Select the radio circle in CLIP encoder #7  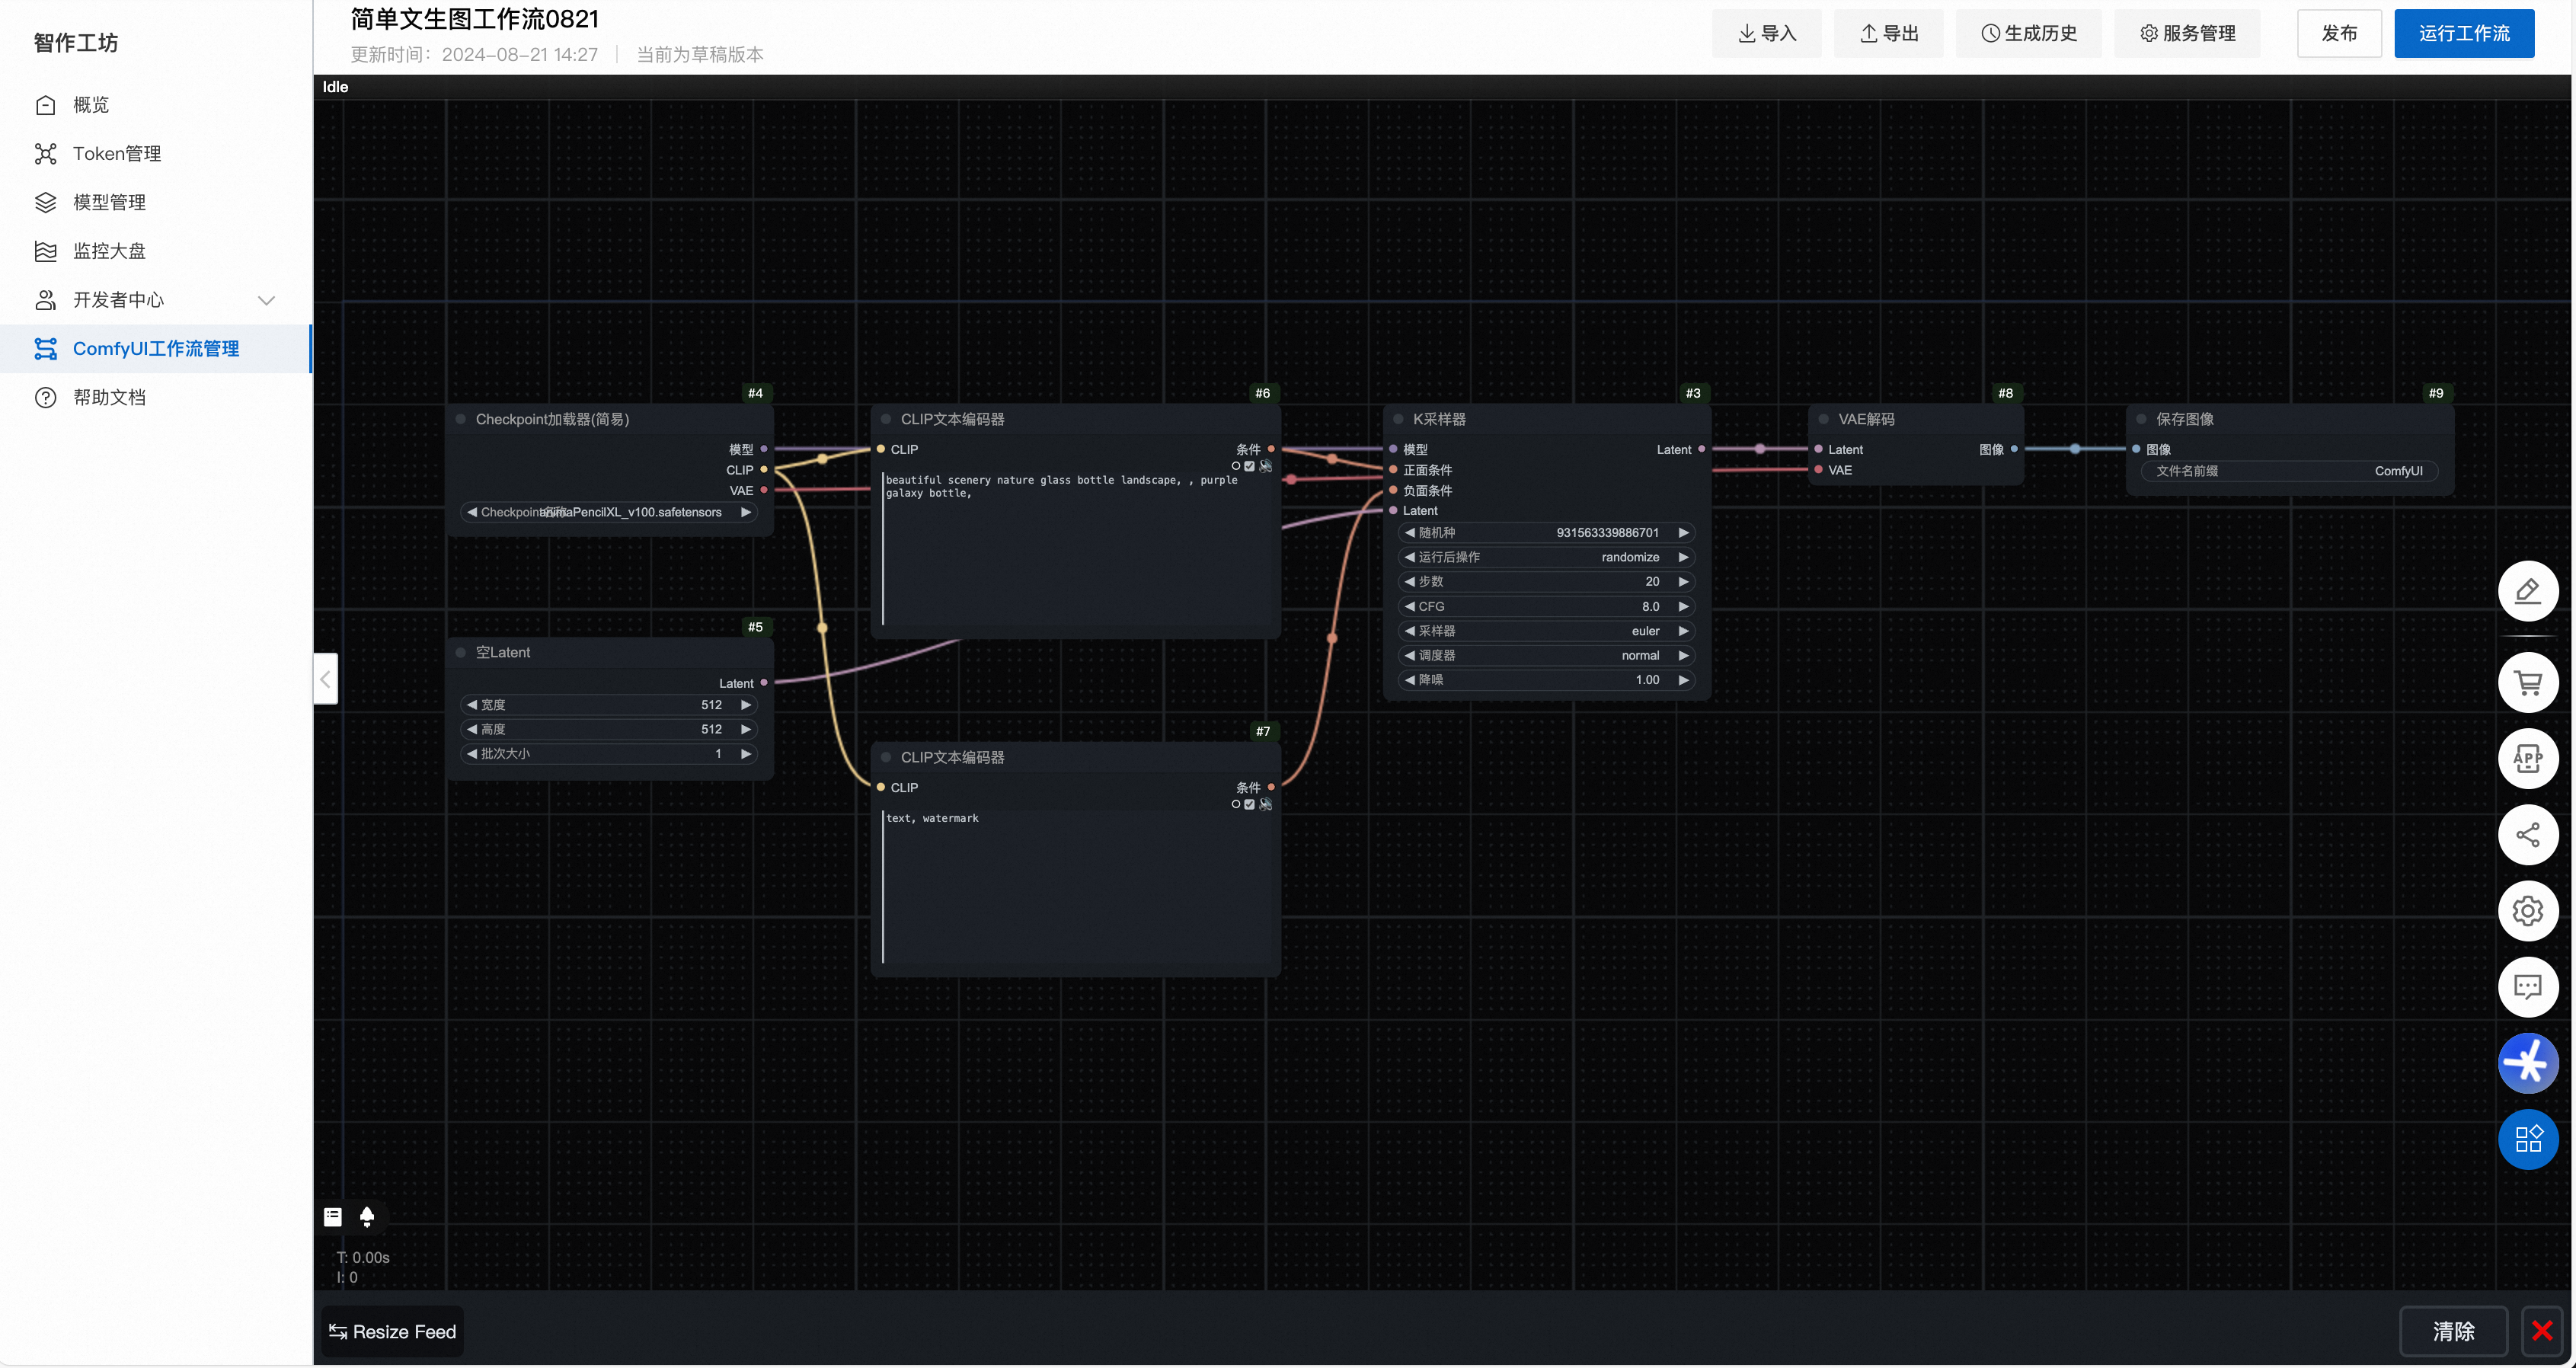pyautogui.click(x=1236, y=804)
